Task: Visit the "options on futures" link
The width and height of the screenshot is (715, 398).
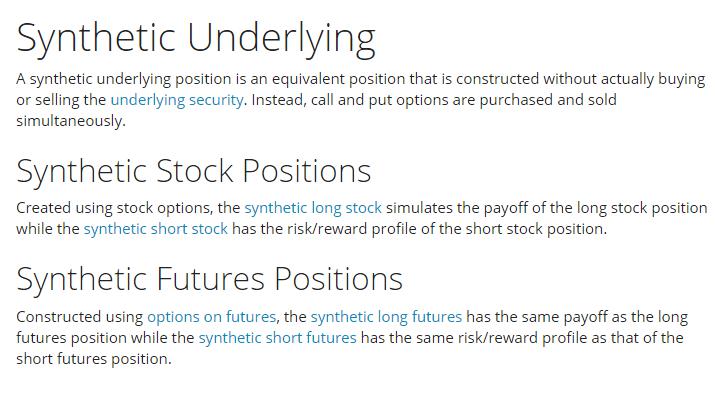Action: [212, 317]
